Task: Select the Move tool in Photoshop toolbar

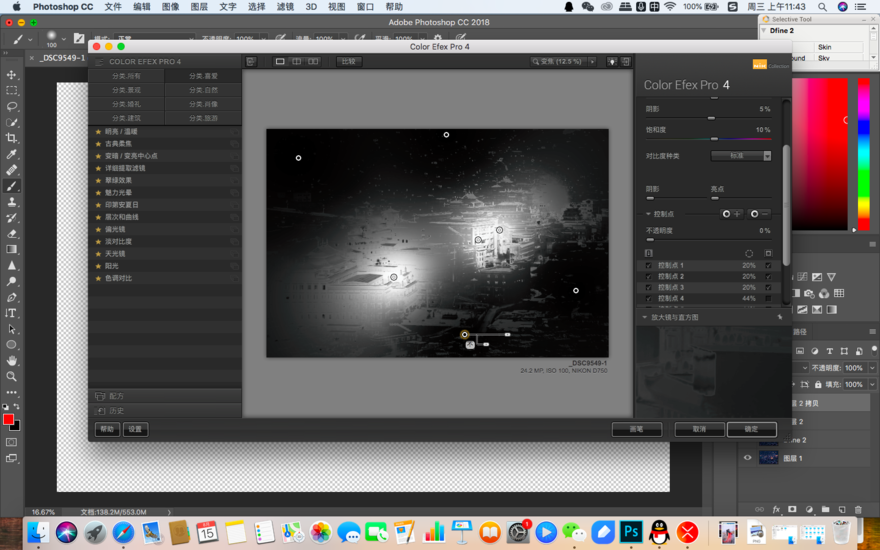Action: tap(11, 75)
